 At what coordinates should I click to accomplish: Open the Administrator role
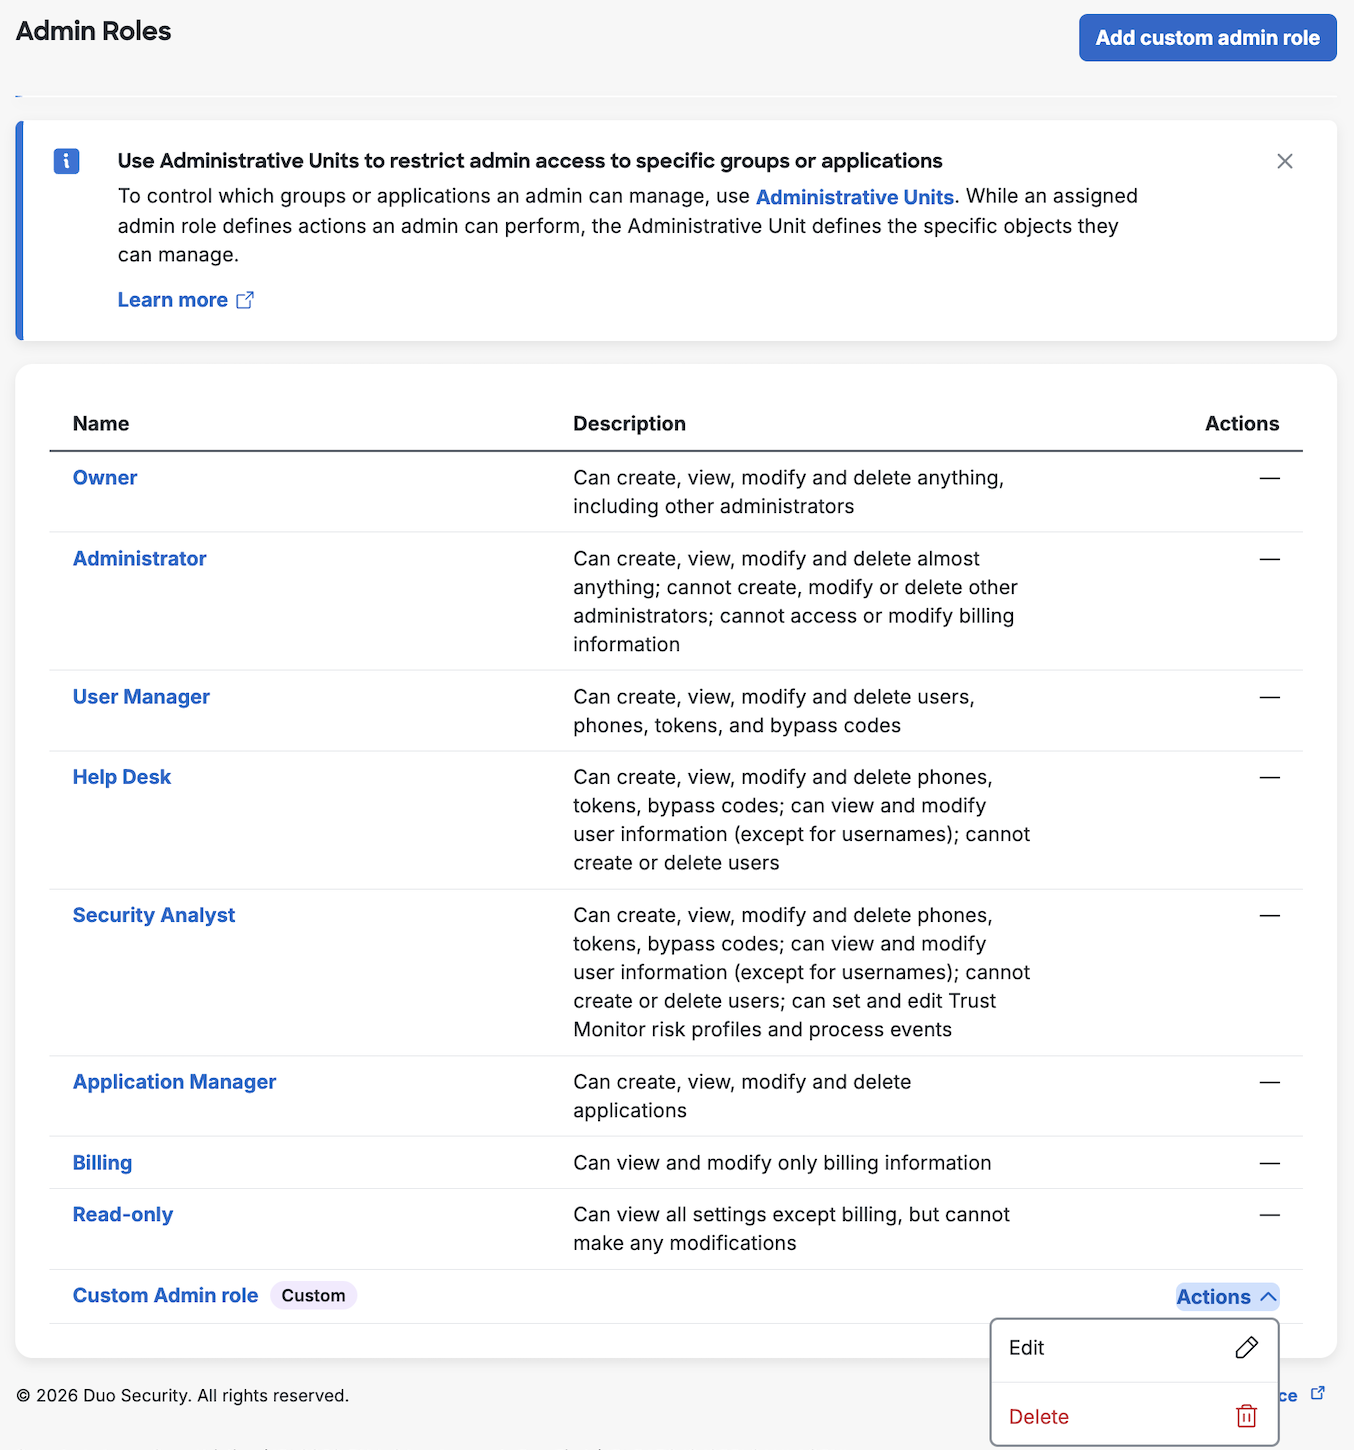(139, 558)
